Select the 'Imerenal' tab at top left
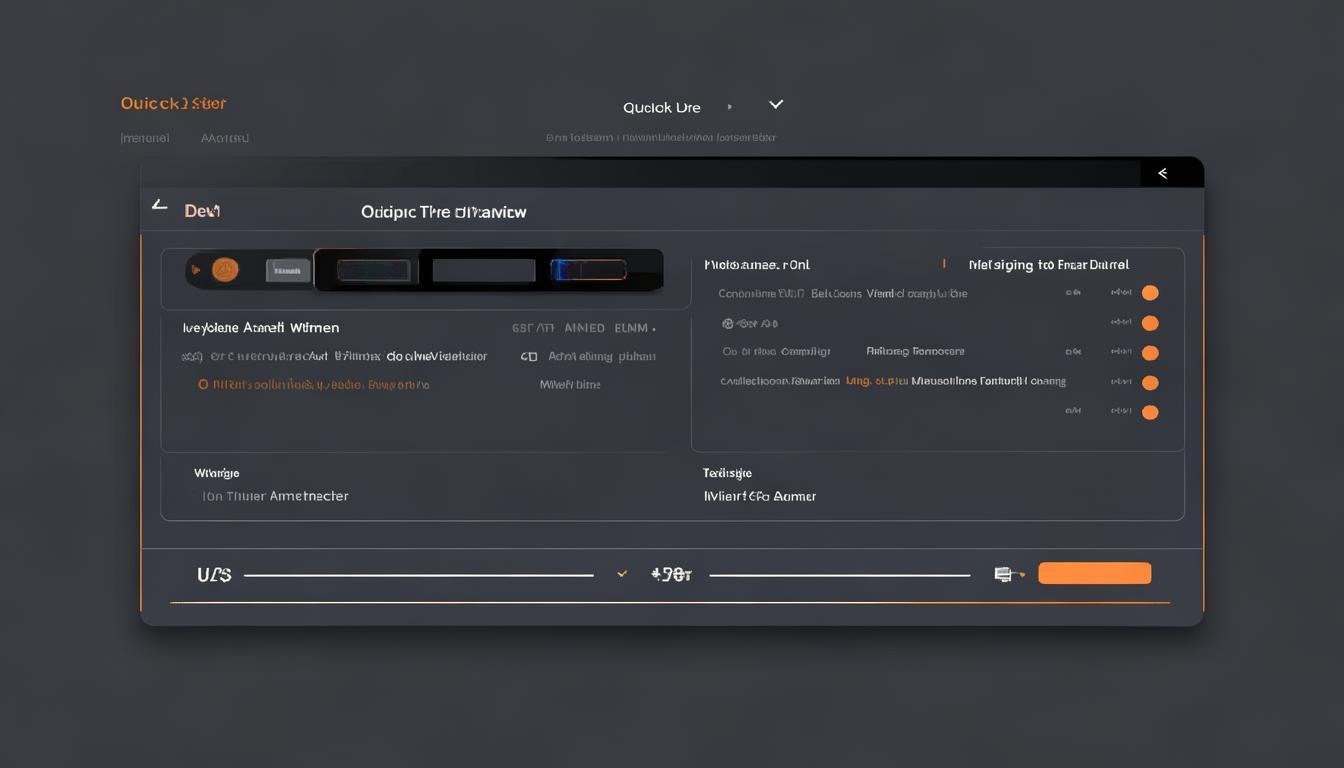Viewport: 1344px width, 768px height. coord(145,138)
